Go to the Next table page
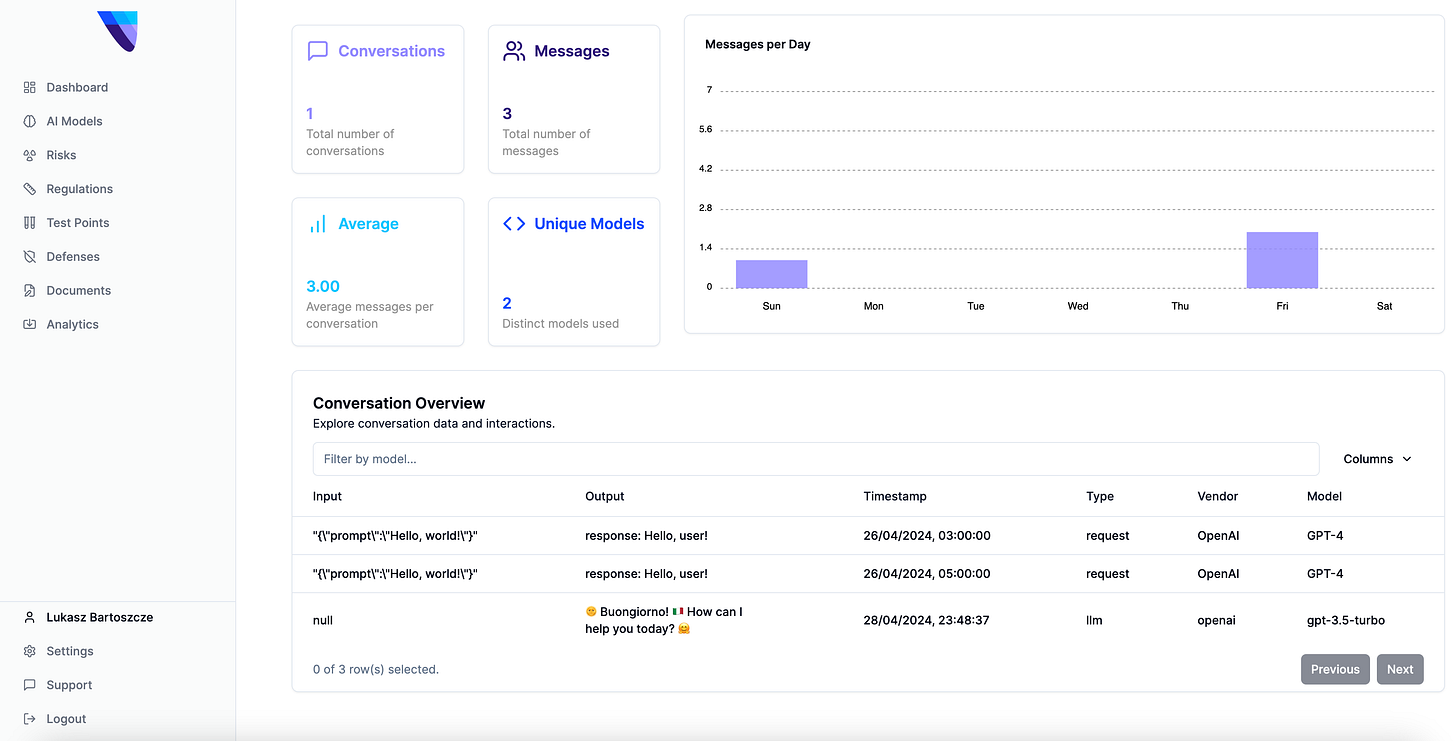Image resolution: width=1456 pixels, height=741 pixels. coord(1400,669)
